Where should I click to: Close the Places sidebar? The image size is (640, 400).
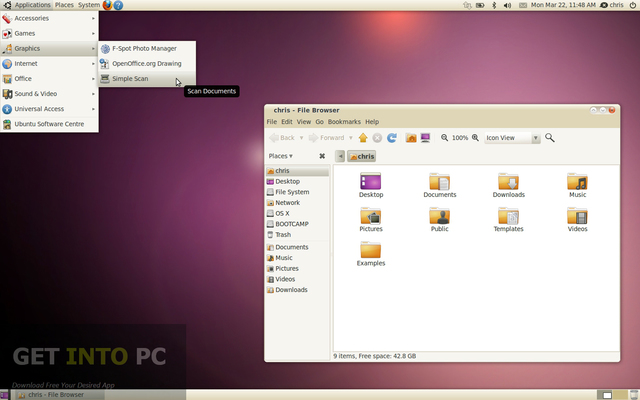click(x=322, y=156)
